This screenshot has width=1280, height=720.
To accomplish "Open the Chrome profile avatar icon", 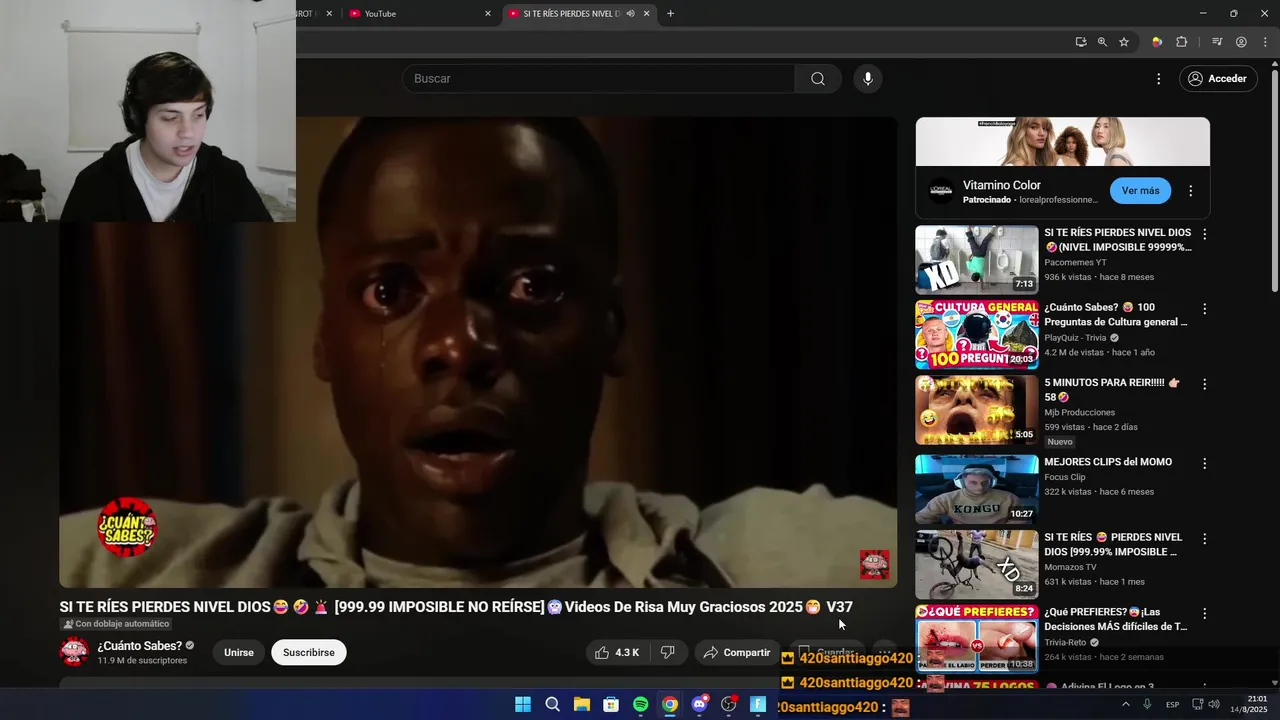I will point(1241,42).
